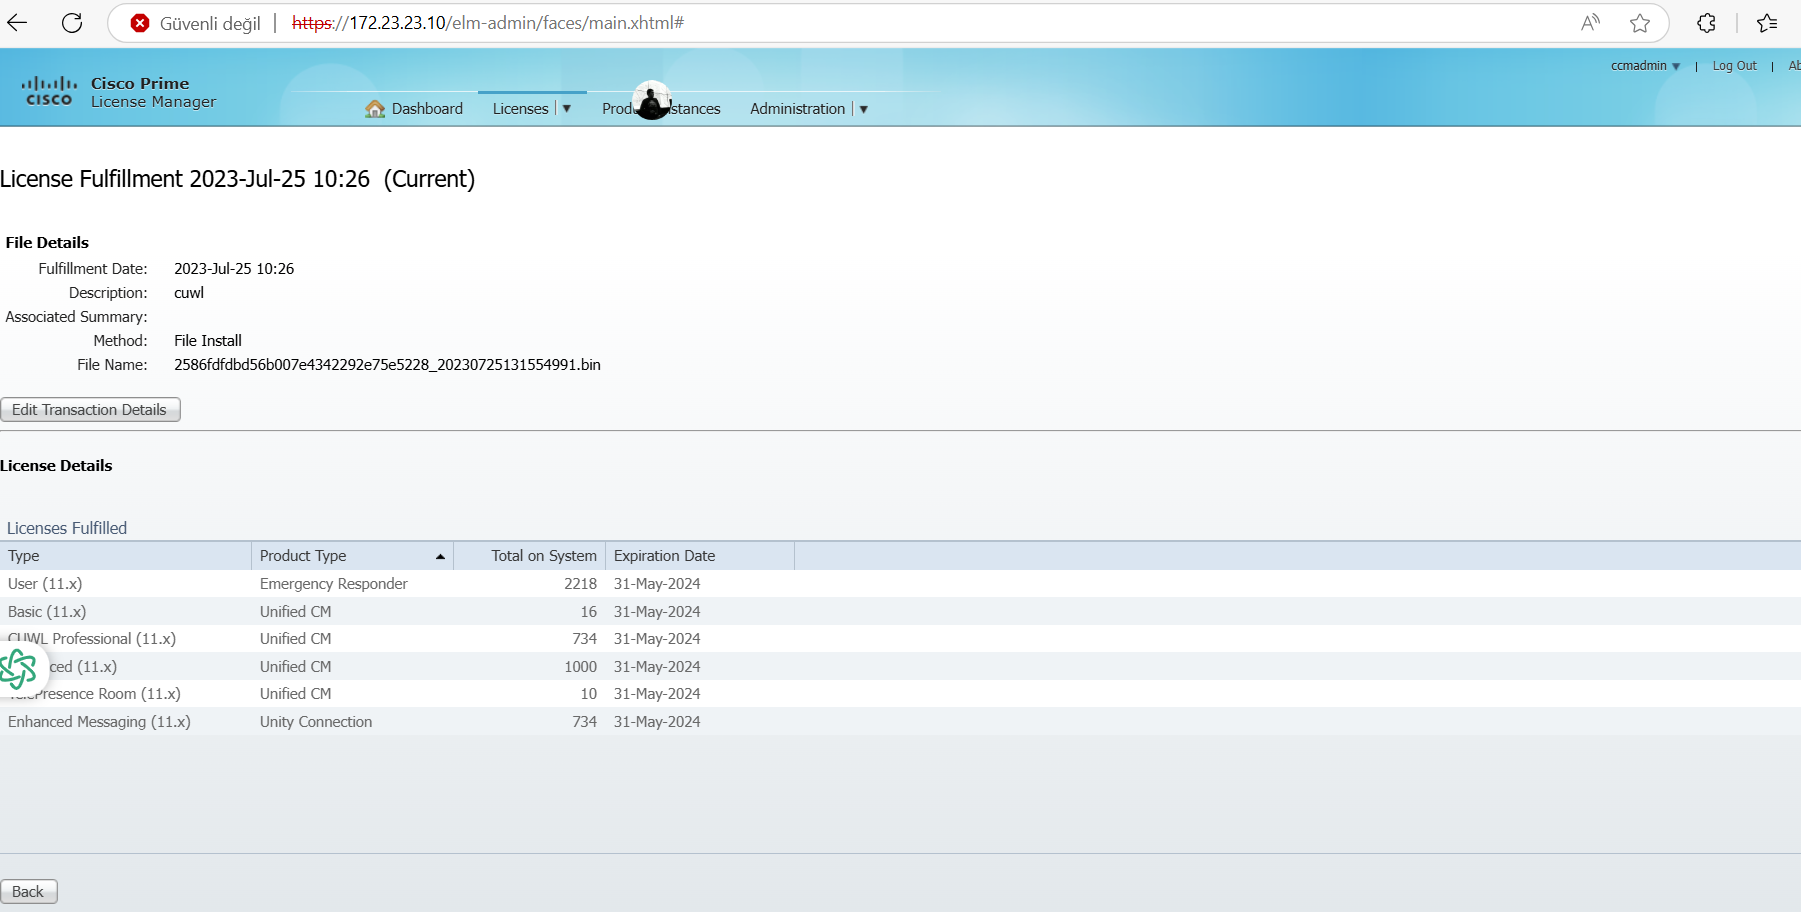Click the Back button
The image size is (1801, 912).
pos(28,892)
